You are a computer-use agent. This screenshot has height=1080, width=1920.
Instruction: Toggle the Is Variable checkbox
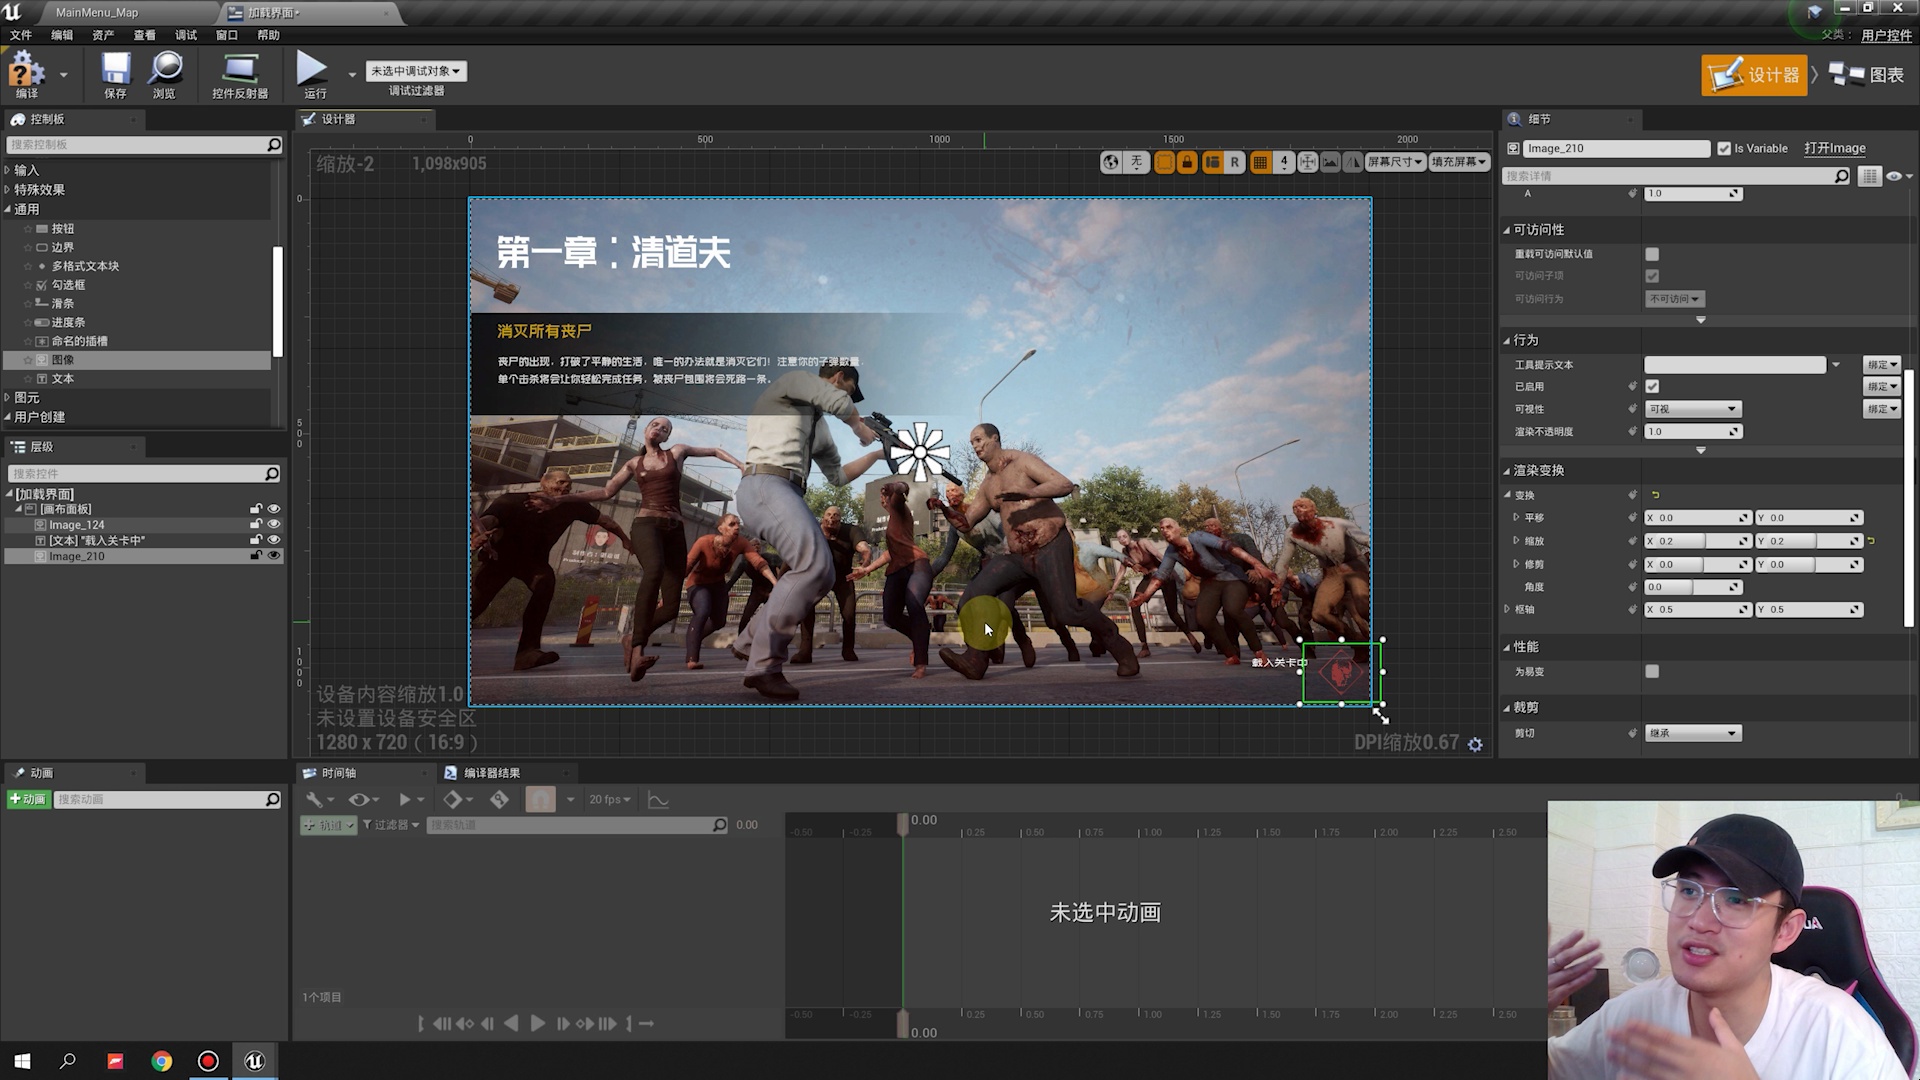(1724, 148)
